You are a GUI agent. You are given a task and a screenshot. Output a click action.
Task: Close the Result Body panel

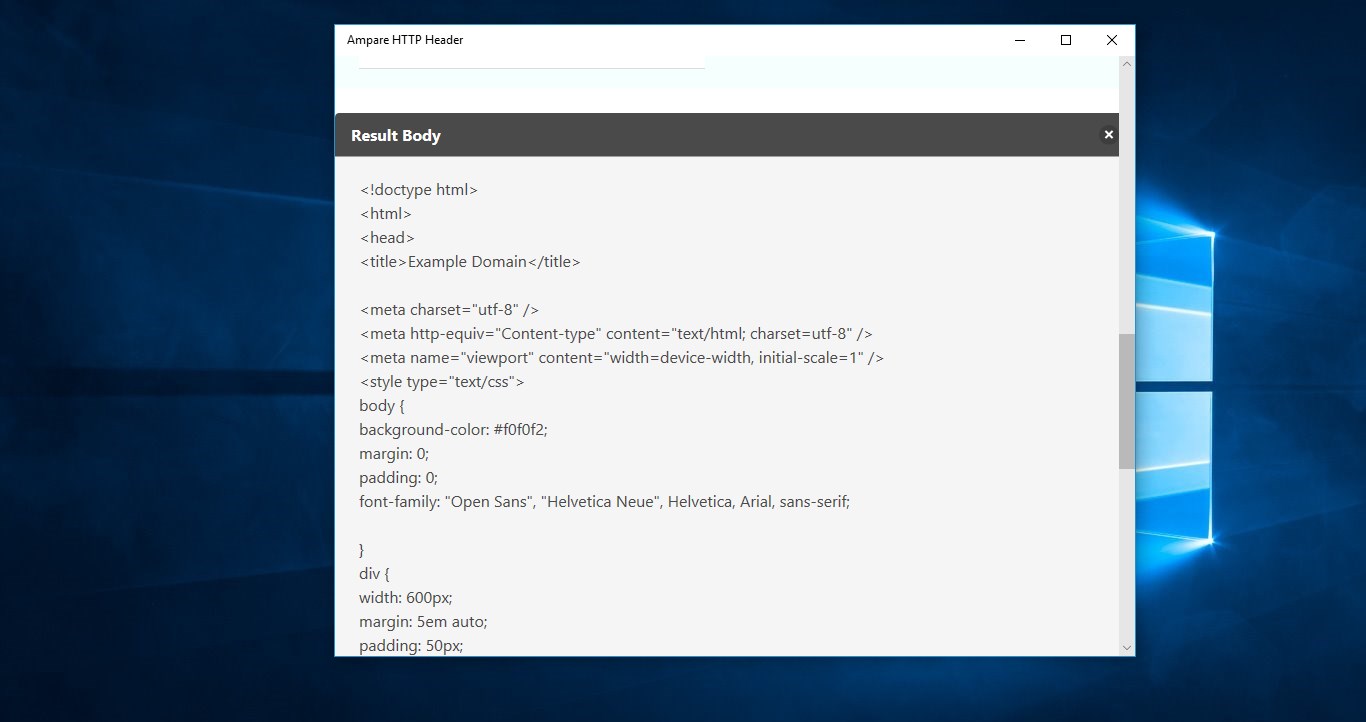tap(1108, 135)
